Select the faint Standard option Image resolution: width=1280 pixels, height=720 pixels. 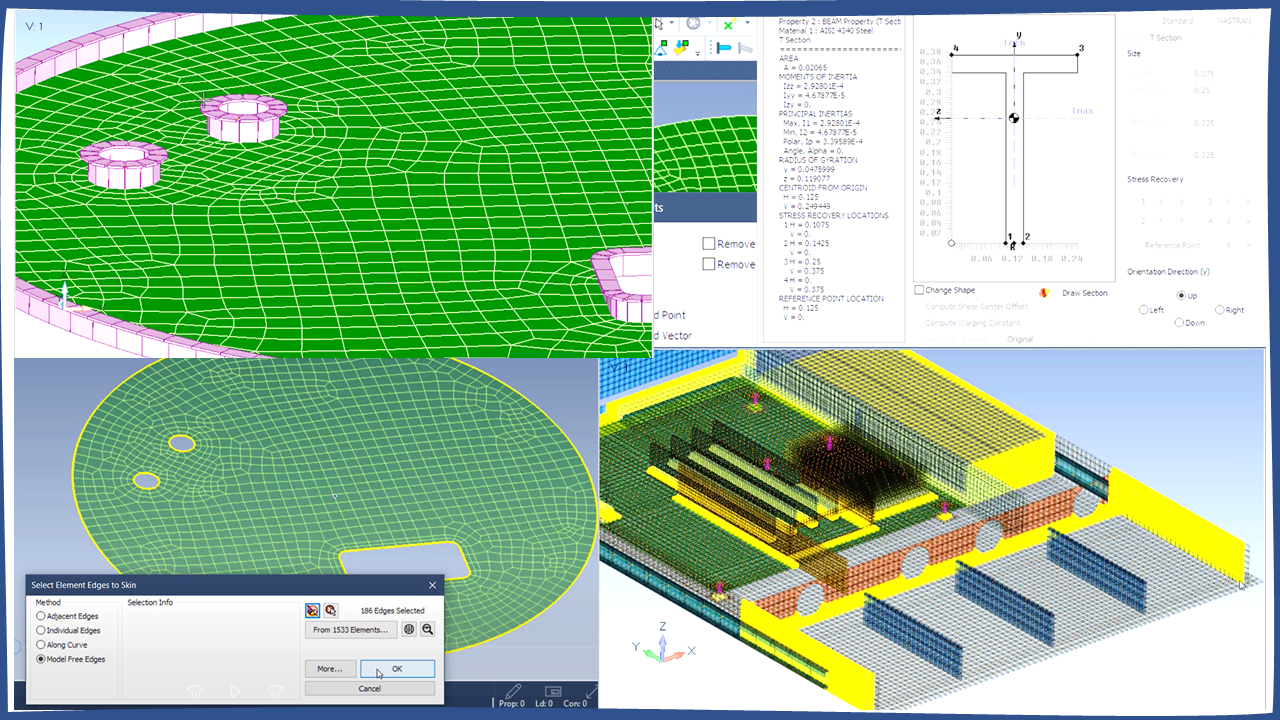coord(1177,21)
